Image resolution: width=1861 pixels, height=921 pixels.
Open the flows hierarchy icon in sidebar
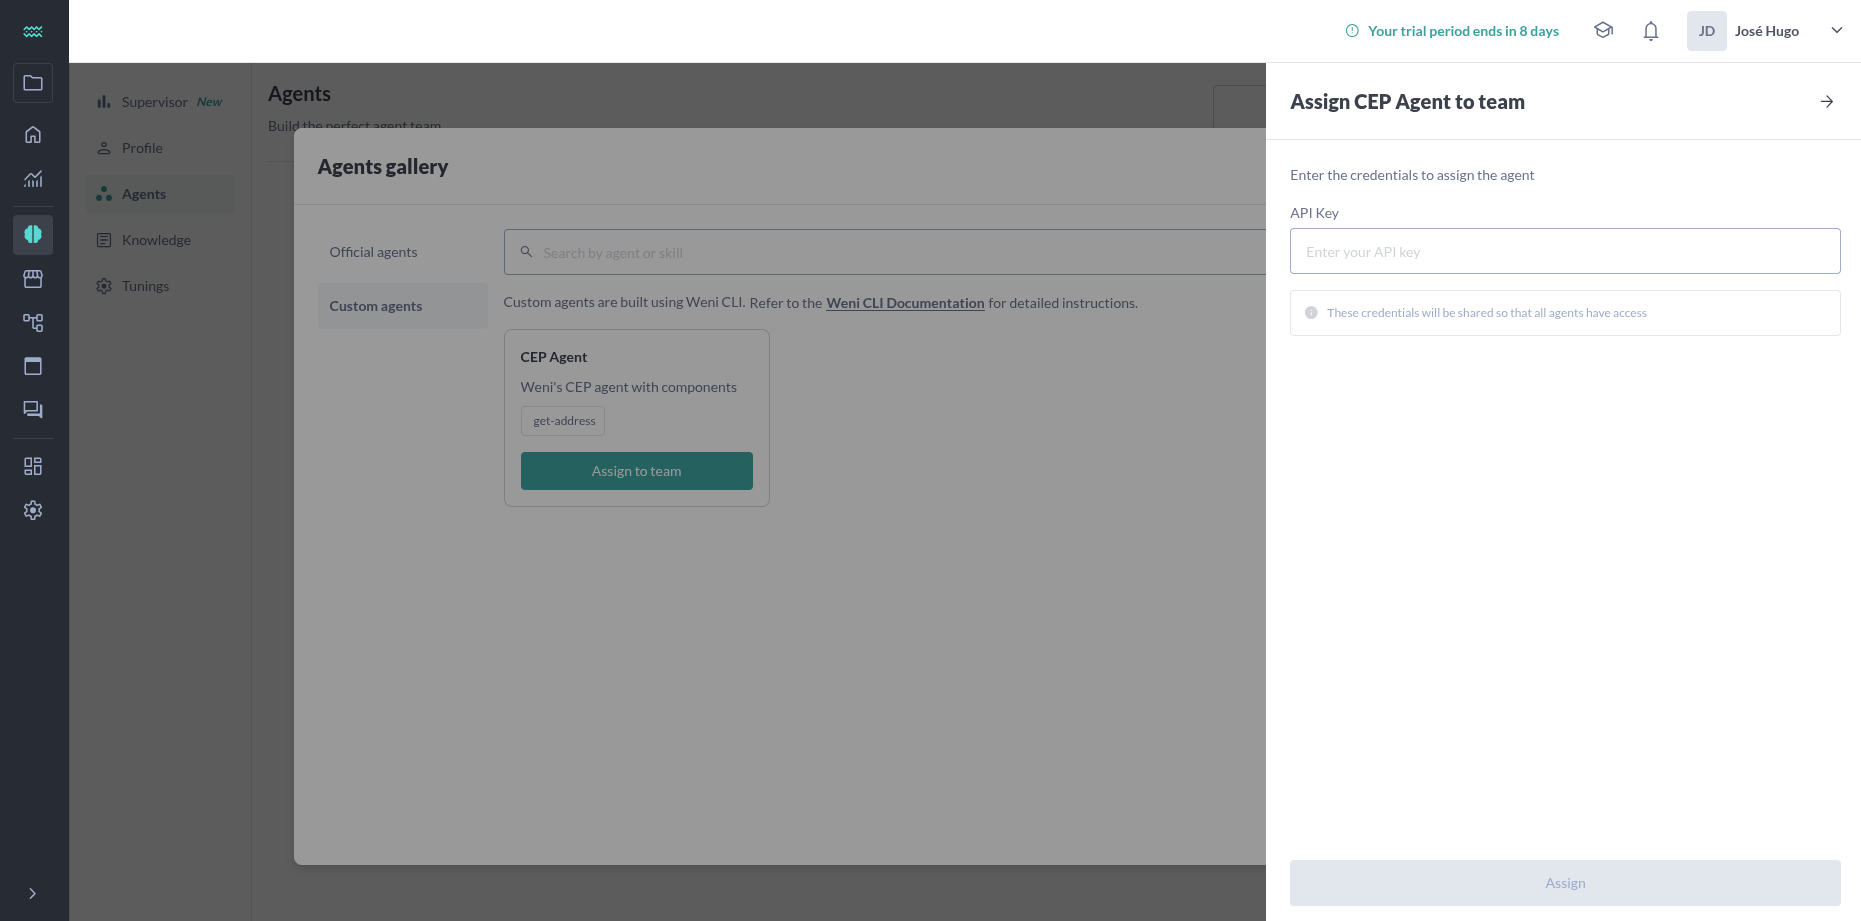click(x=33, y=322)
